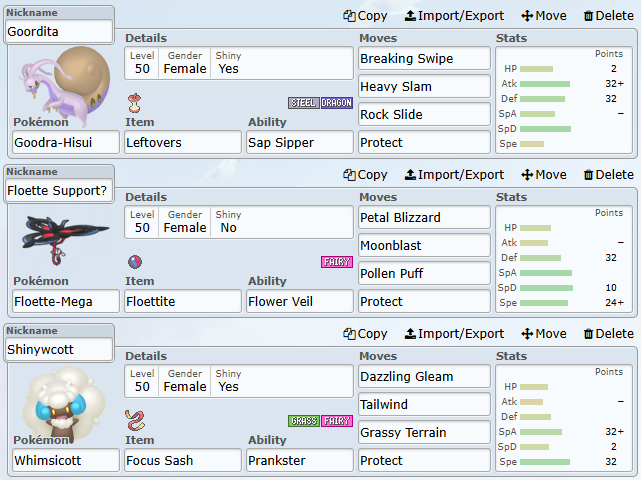641x480 pixels.
Task: Click the Whimsicott sprite image
Action: click(x=63, y=404)
